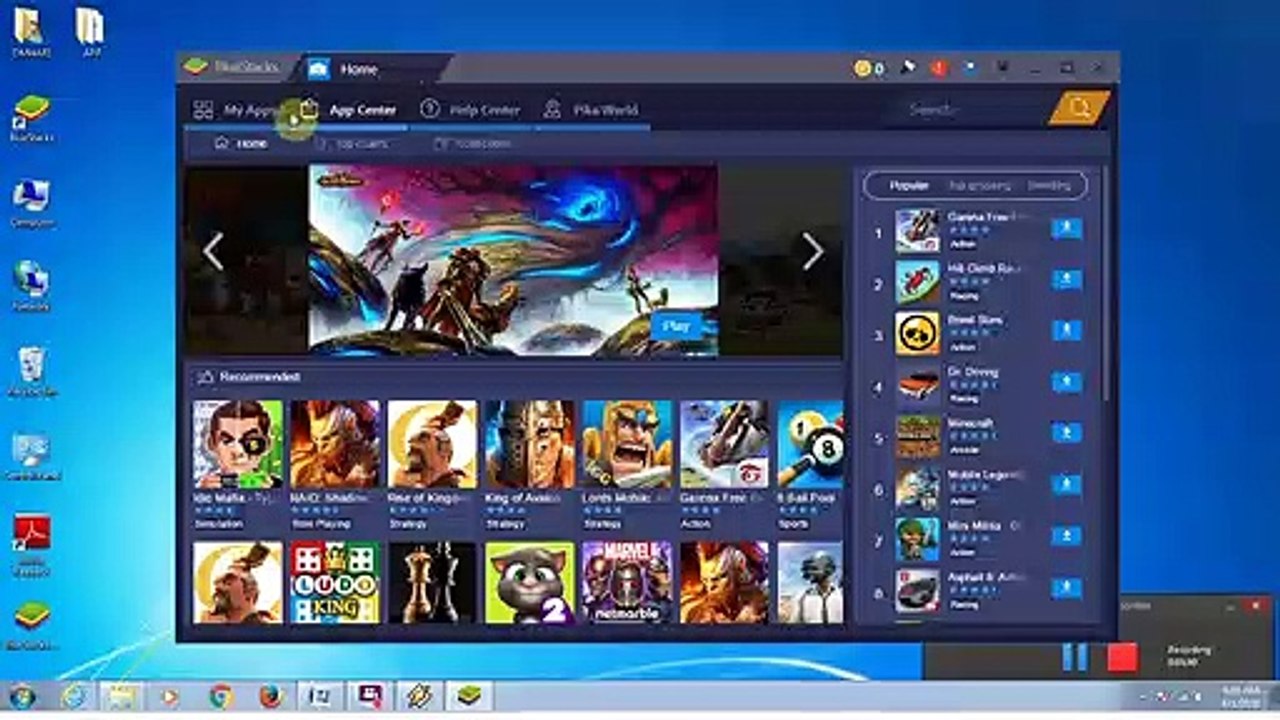Click the Play button on the featured banner
The width and height of the screenshot is (1280, 720).
click(x=676, y=326)
